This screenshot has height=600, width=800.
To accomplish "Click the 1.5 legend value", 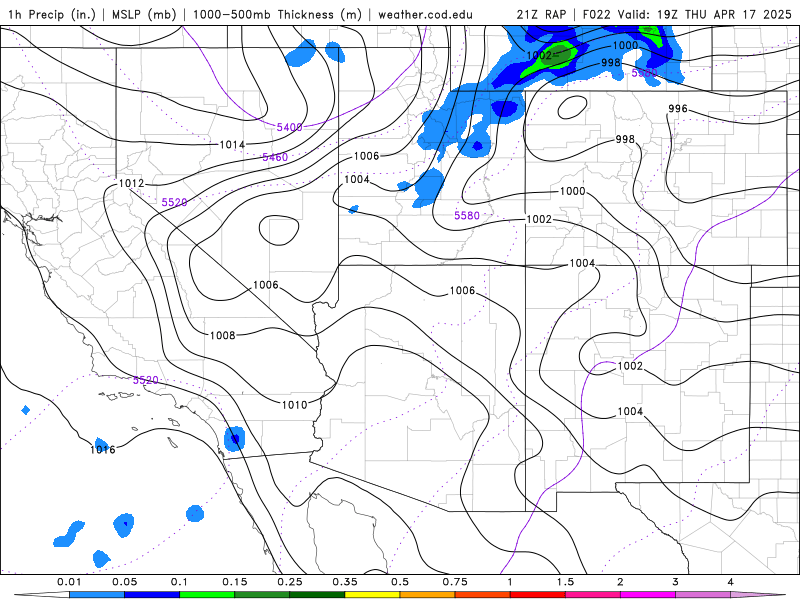I will point(565,582).
